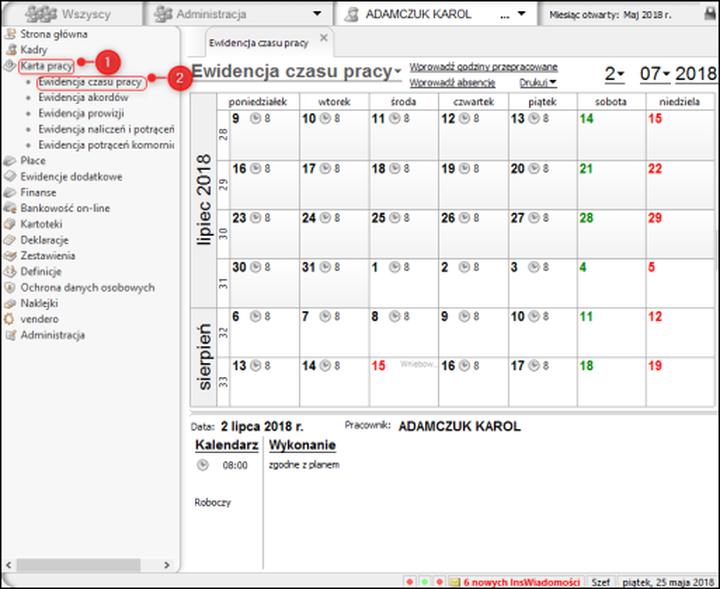Click the green status dot in status bar

click(x=424, y=580)
